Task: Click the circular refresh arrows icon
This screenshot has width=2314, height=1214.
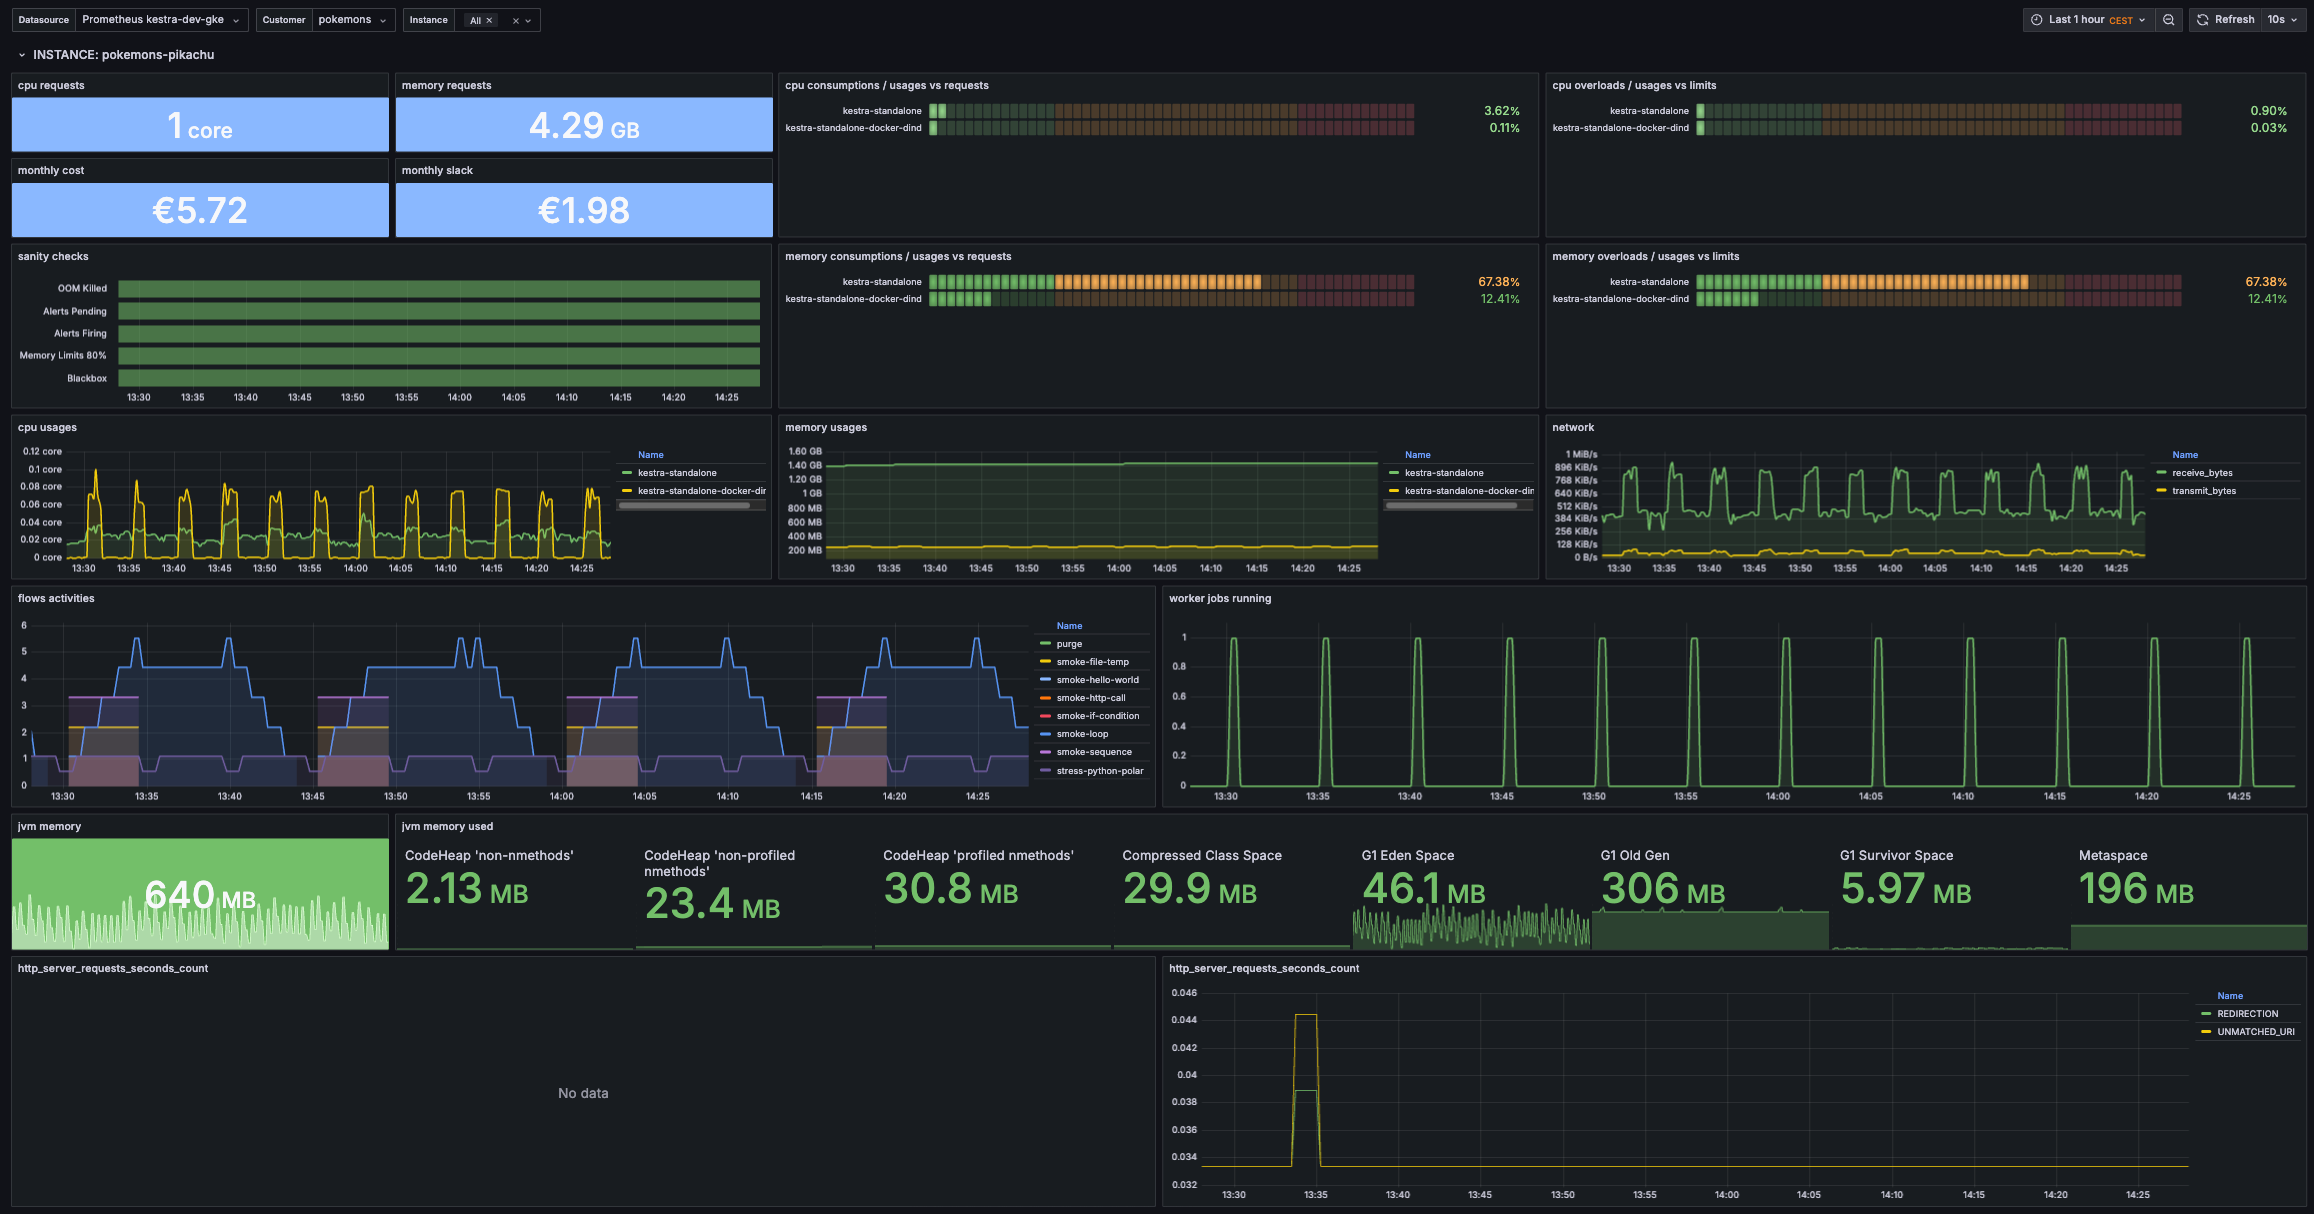Action: (x=2203, y=19)
